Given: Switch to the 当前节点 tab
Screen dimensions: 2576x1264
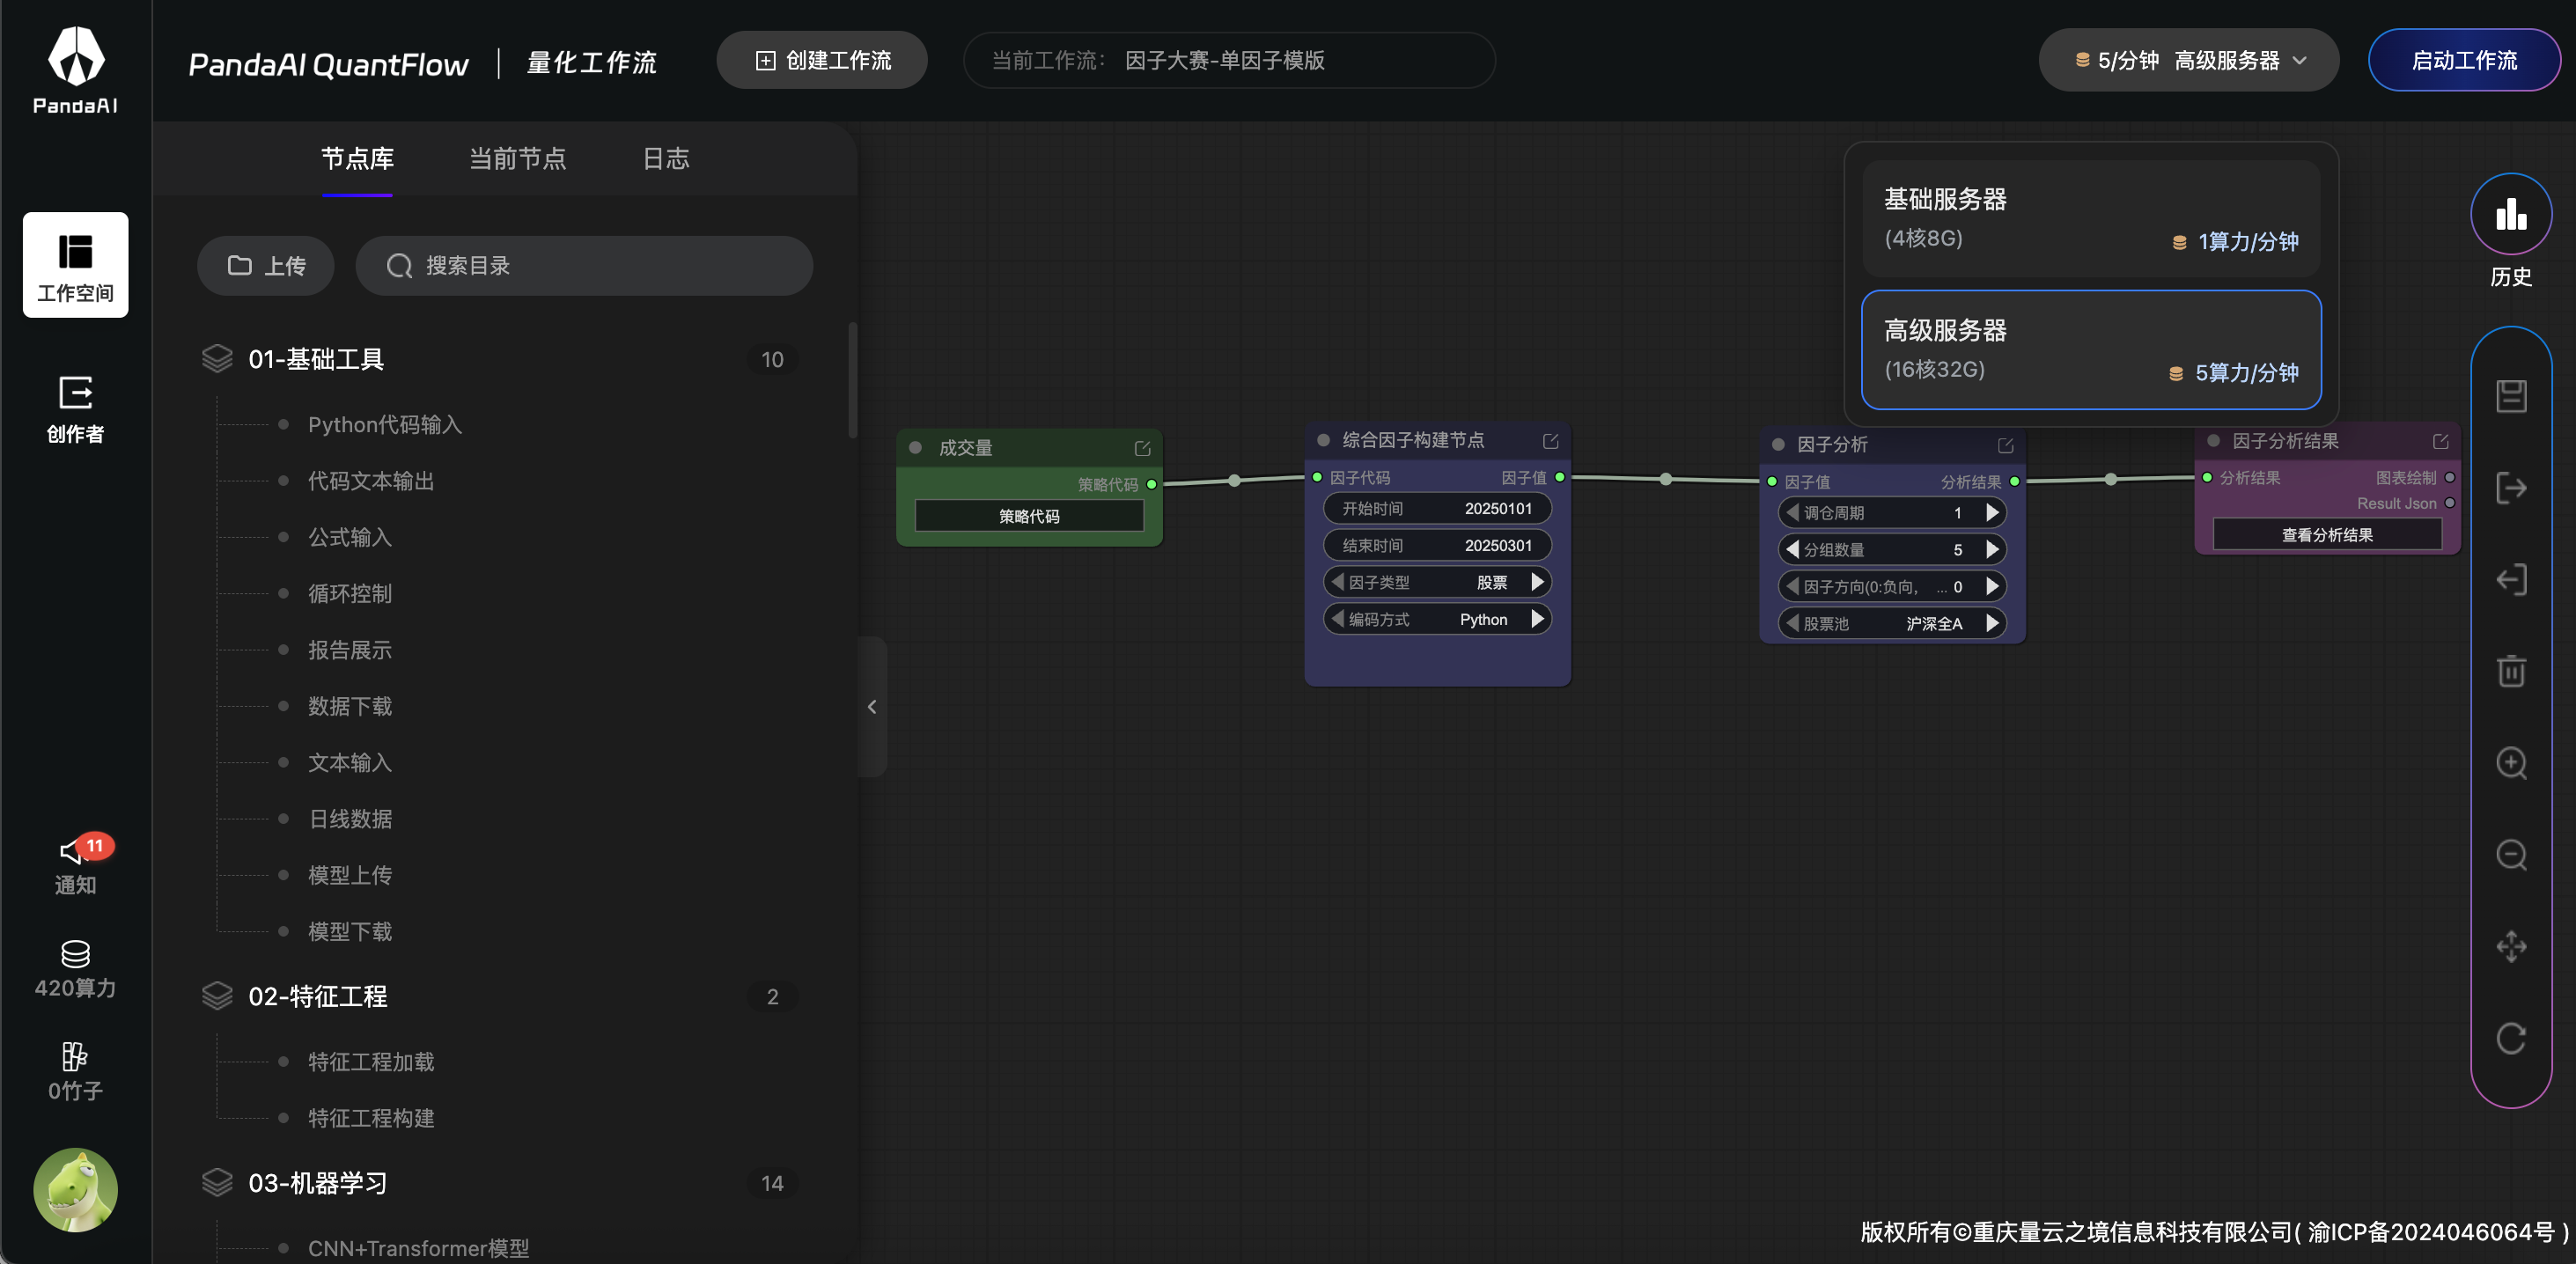Looking at the screenshot, I should click(x=517, y=159).
